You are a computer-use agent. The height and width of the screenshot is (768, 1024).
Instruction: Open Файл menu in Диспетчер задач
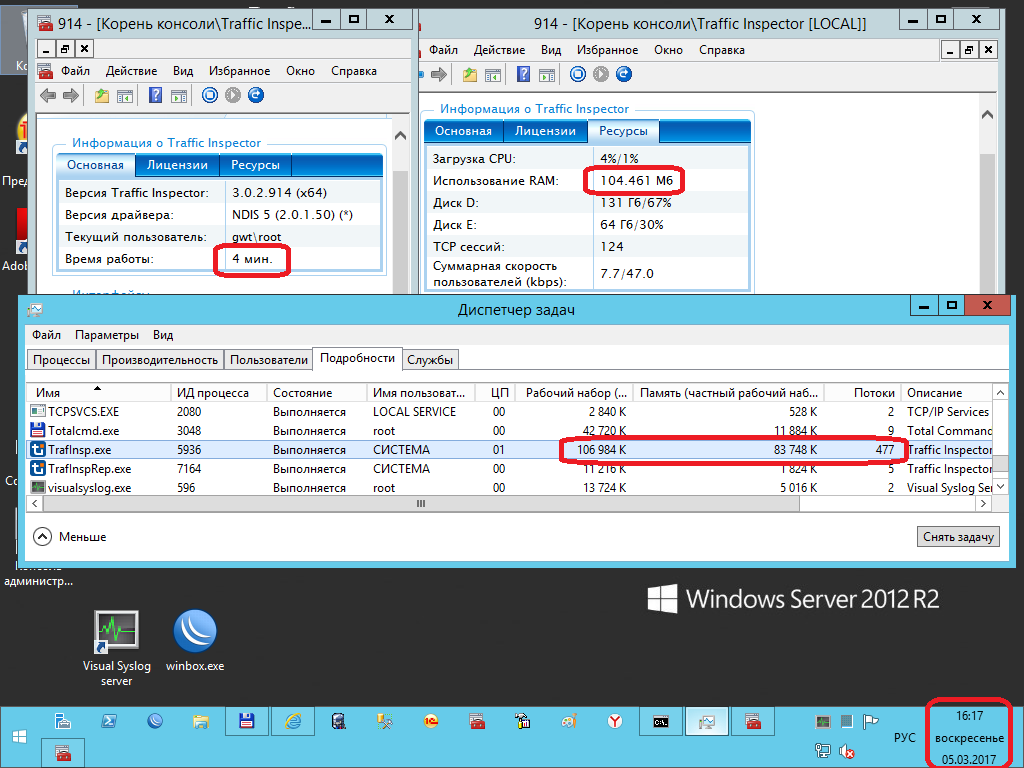46,335
